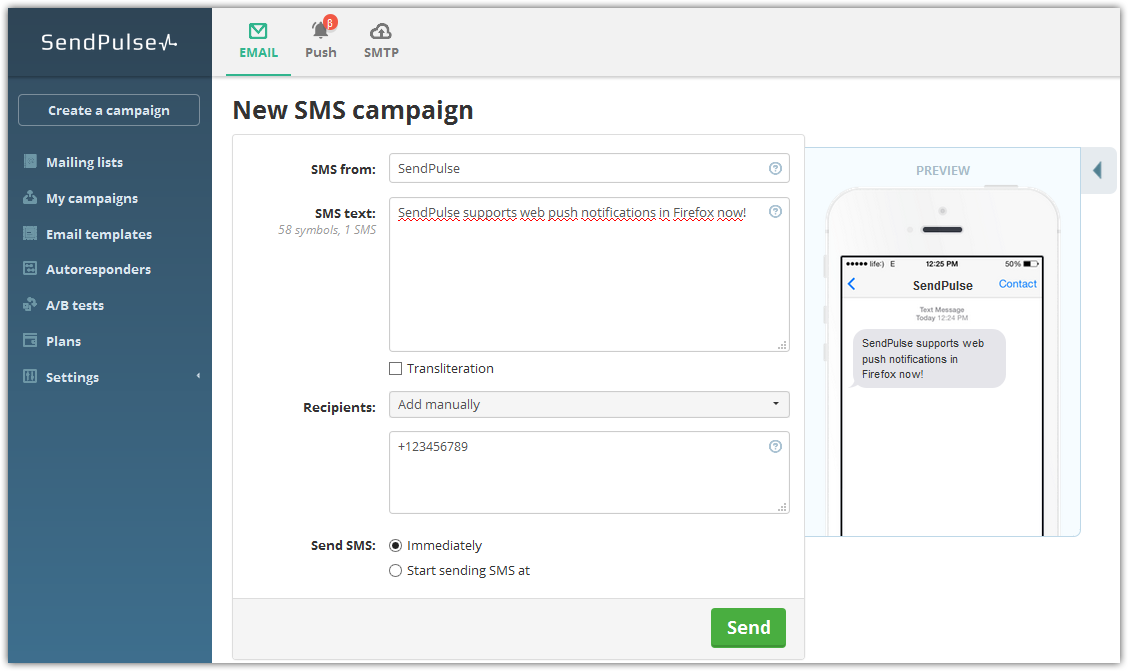Click the SMS from input field
This screenshot has width=1128, height=671.
tap(589, 168)
